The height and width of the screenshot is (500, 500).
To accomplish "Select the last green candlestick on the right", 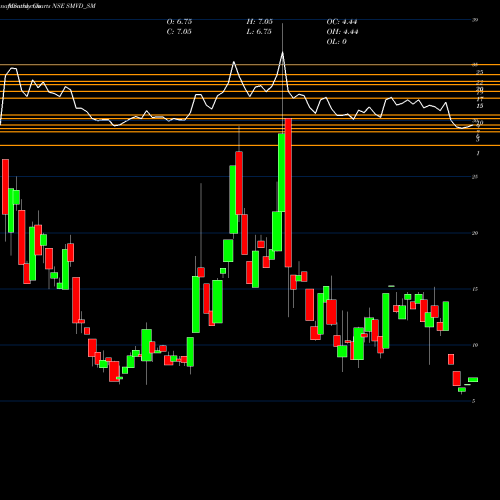I will coord(473,380).
